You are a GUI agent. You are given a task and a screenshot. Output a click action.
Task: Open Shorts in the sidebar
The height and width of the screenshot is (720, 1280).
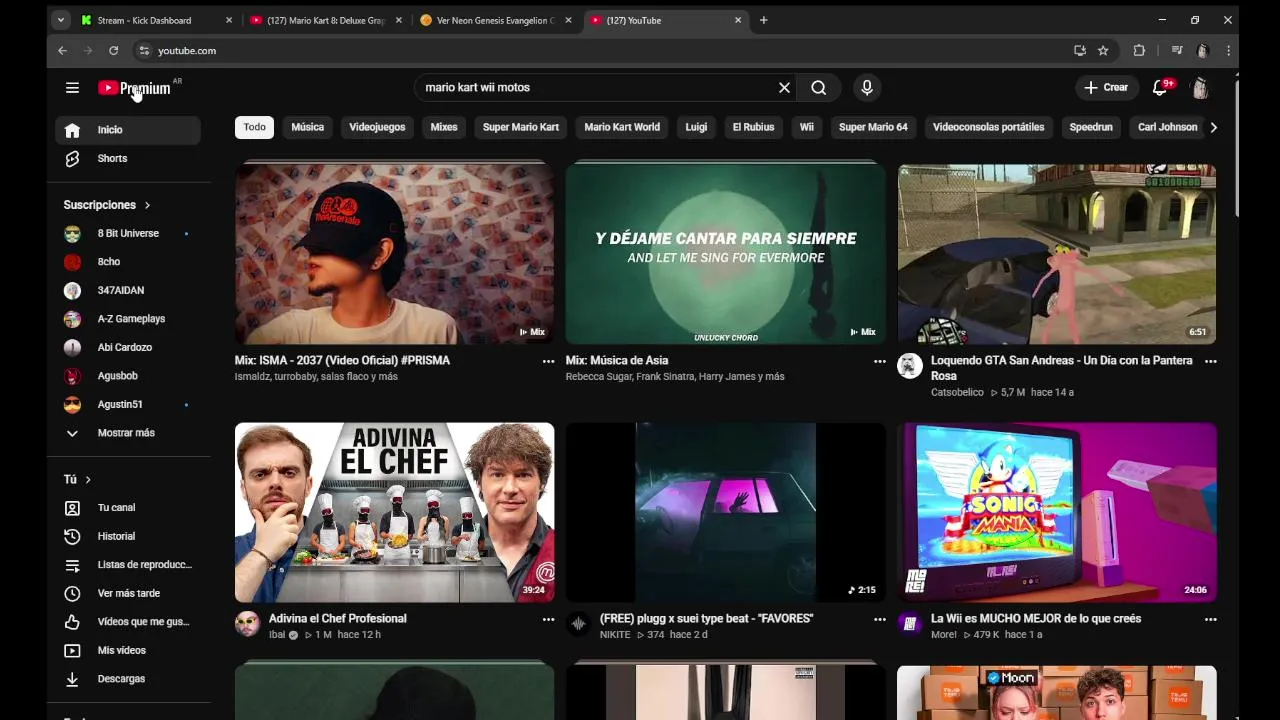(x=128, y=159)
